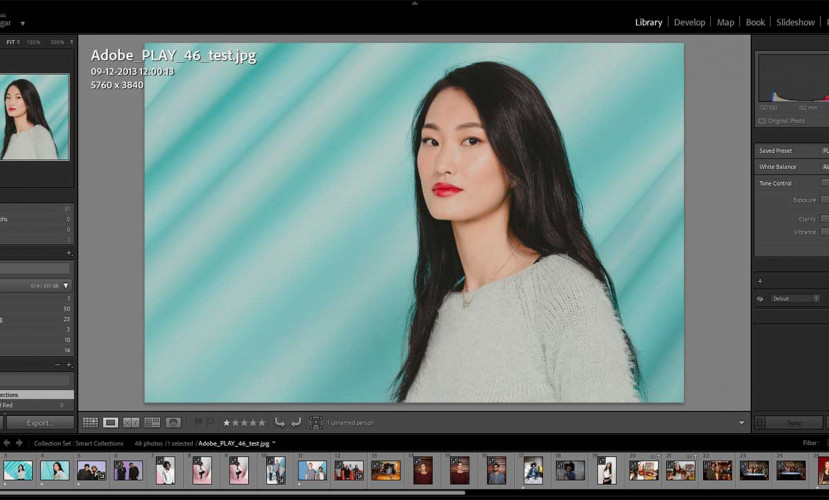Open the White Balance dropdown
829x500 pixels.
pos(824,167)
